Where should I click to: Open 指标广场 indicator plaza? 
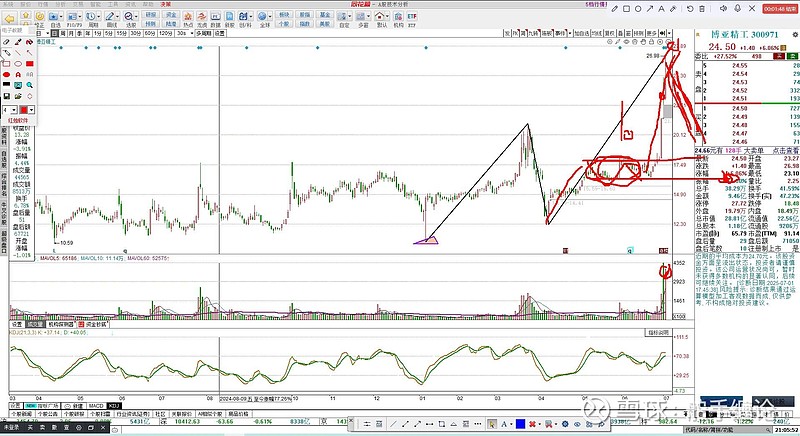(x=41, y=405)
